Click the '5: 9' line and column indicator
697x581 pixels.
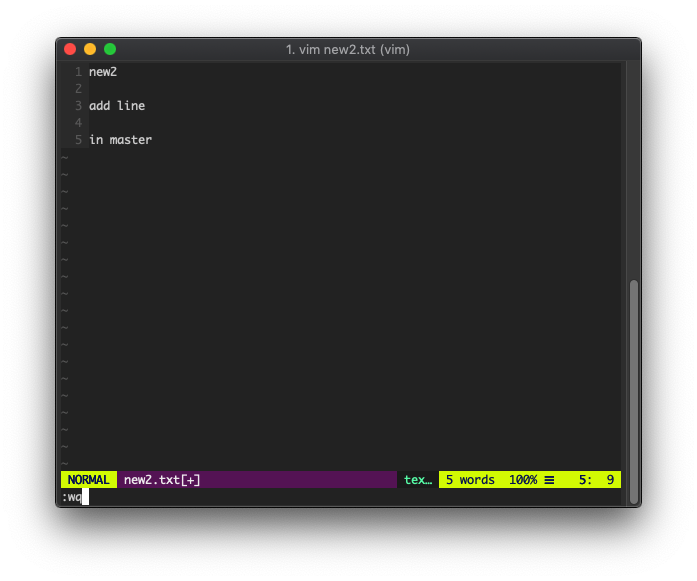click(596, 480)
